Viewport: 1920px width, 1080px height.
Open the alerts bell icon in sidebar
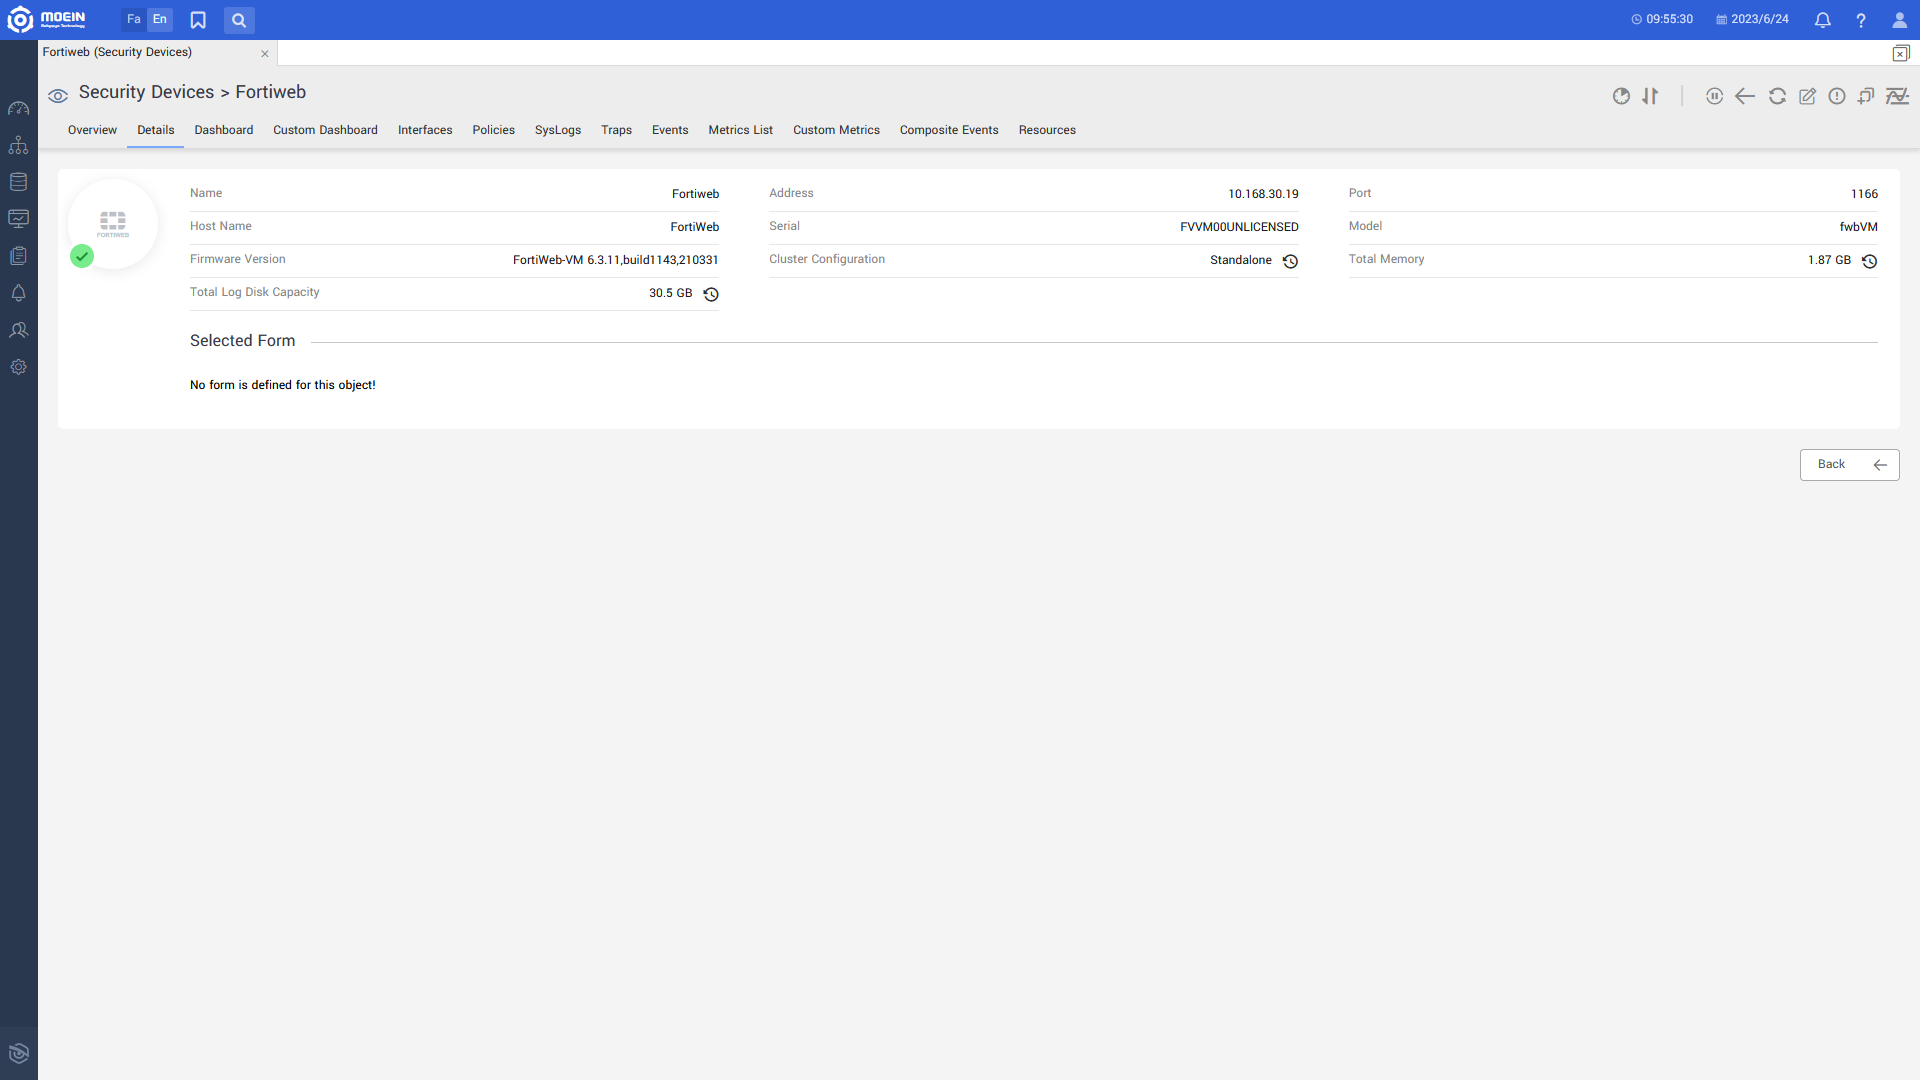pos(18,293)
